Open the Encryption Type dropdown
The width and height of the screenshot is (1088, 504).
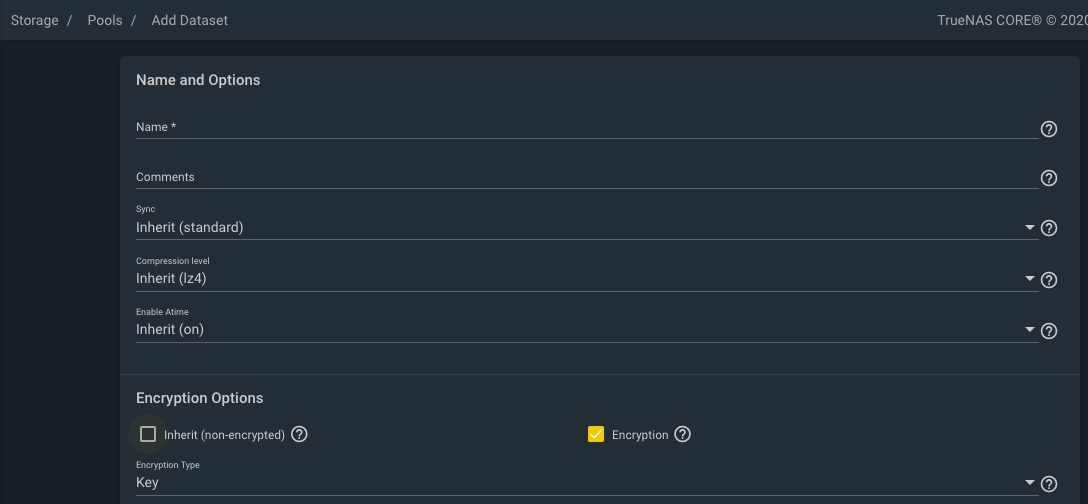pos(585,483)
